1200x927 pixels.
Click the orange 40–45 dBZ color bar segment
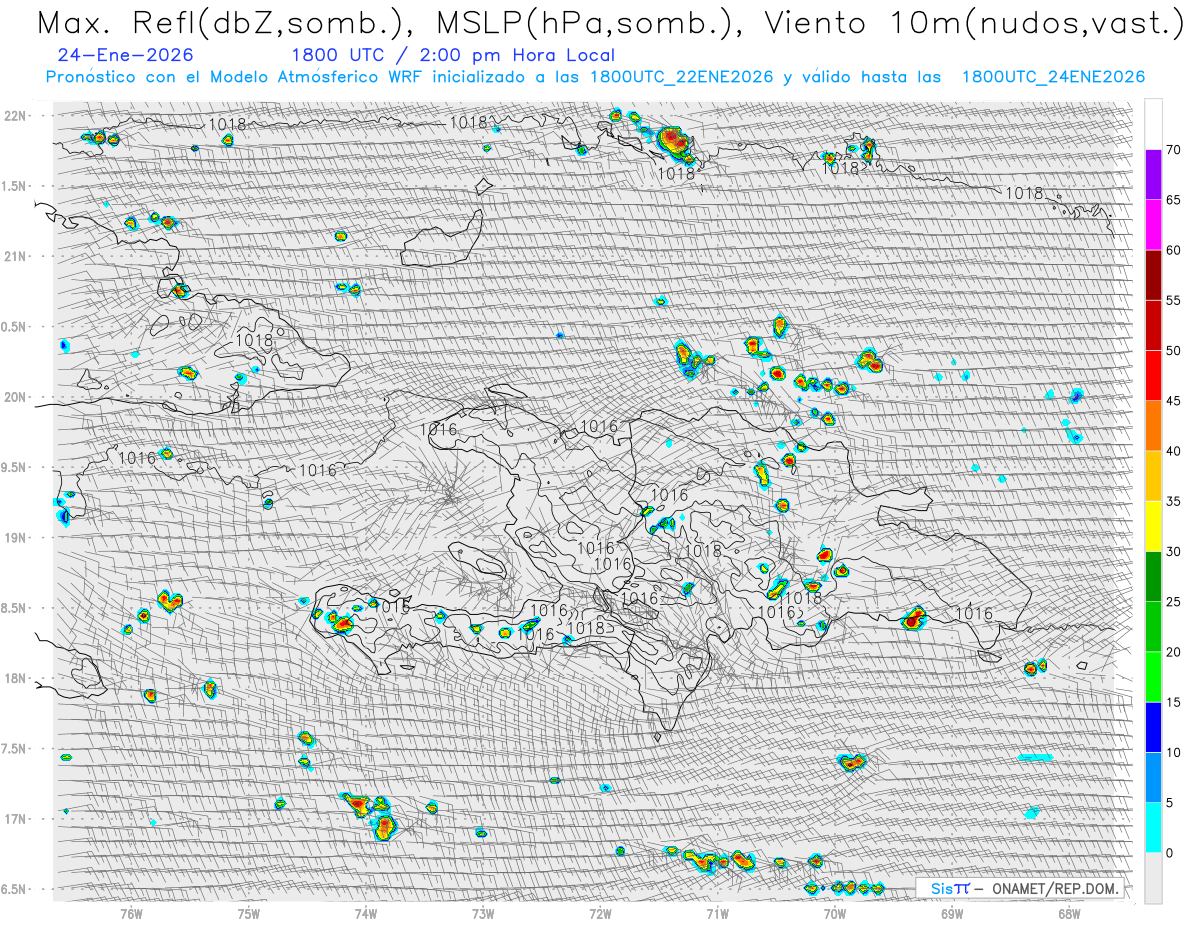pos(1153,426)
